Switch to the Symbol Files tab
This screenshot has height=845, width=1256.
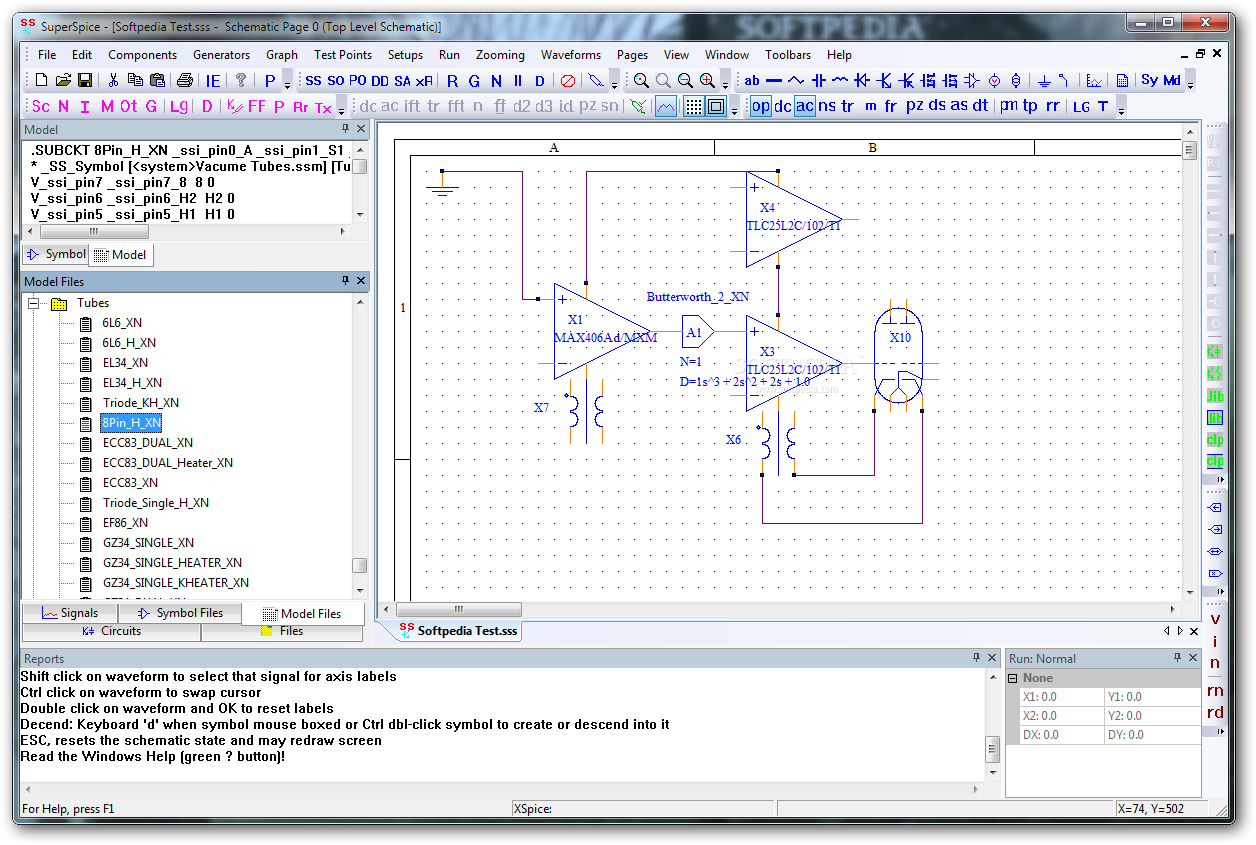point(180,613)
